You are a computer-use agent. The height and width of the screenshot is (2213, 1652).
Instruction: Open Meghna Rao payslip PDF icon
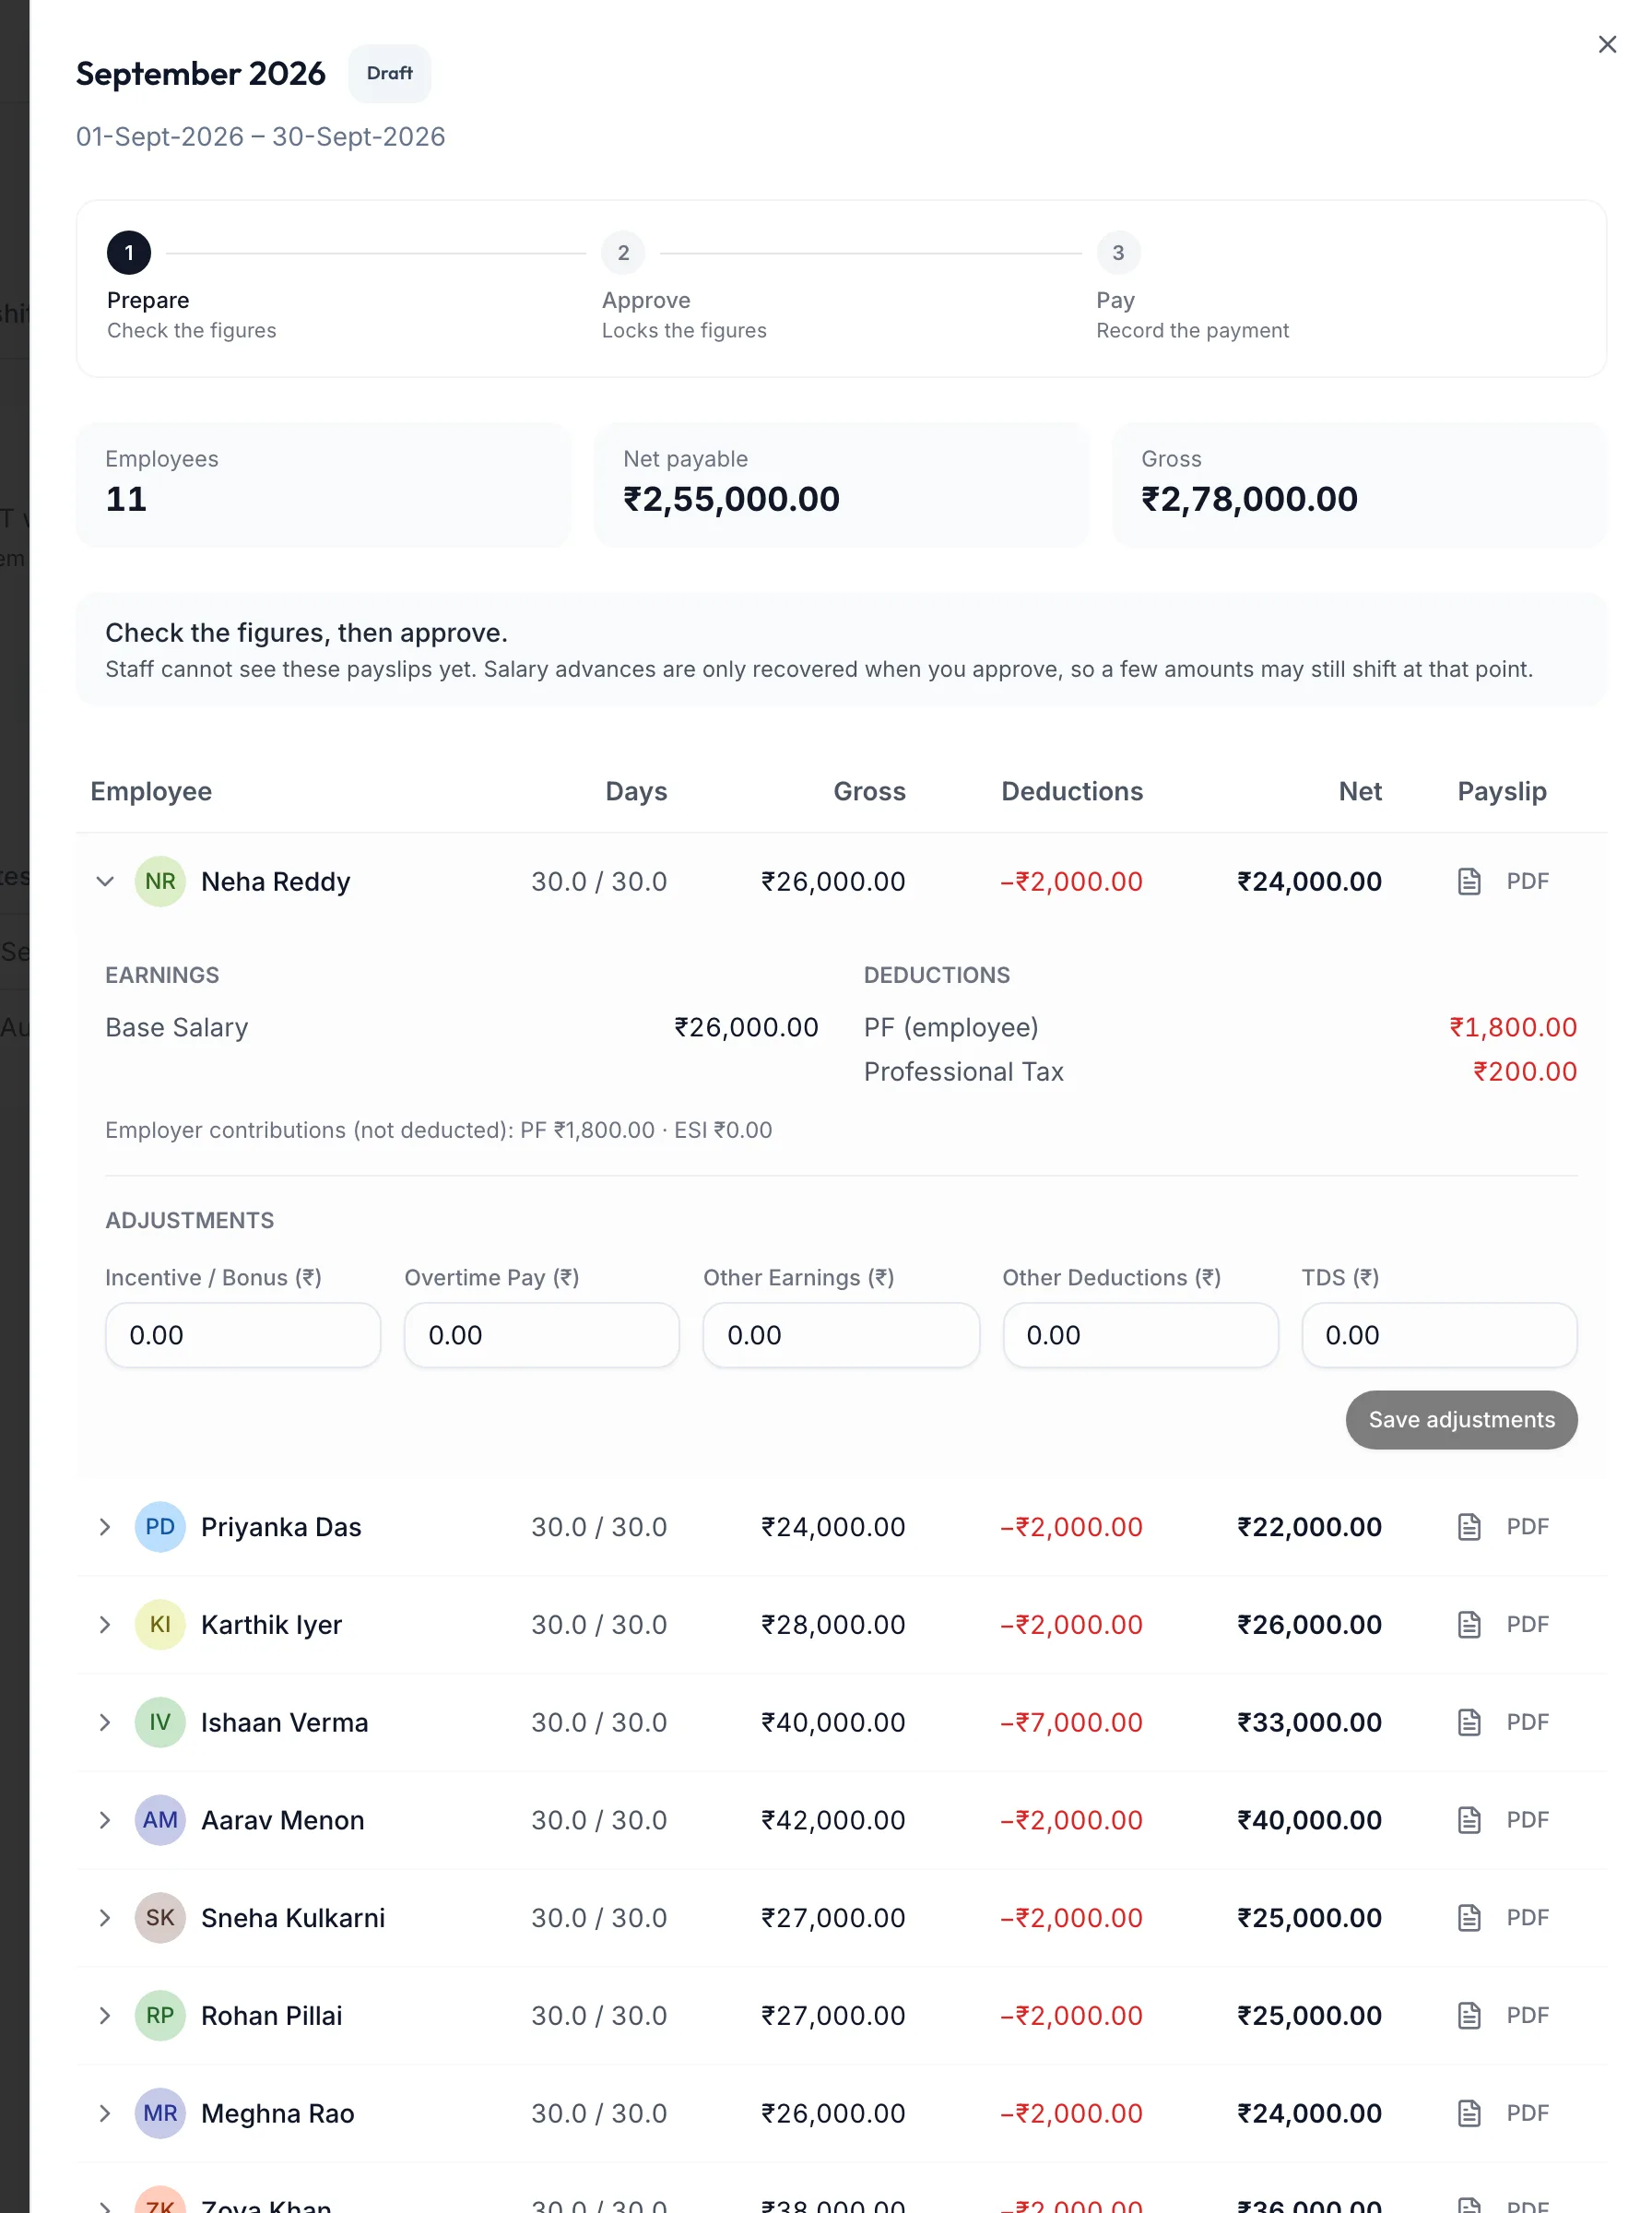(1468, 2113)
